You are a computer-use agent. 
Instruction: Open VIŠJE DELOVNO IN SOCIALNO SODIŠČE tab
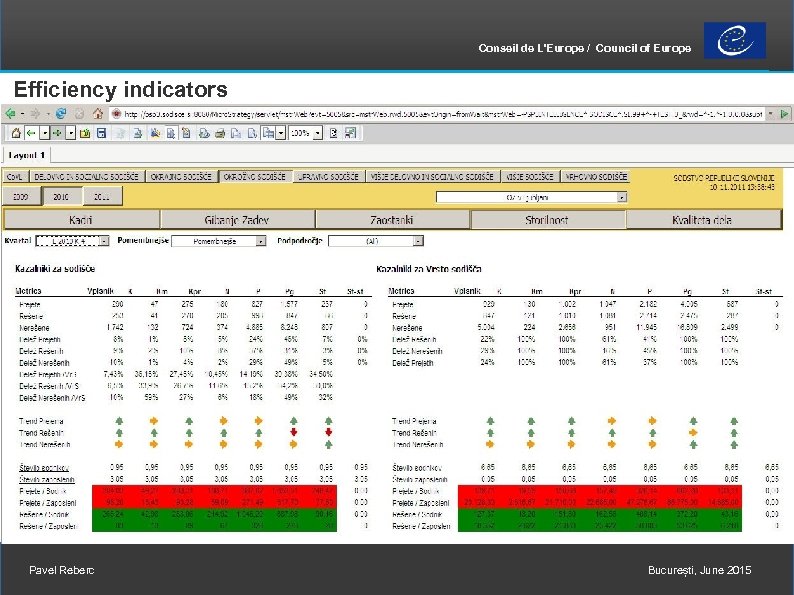pos(432,177)
